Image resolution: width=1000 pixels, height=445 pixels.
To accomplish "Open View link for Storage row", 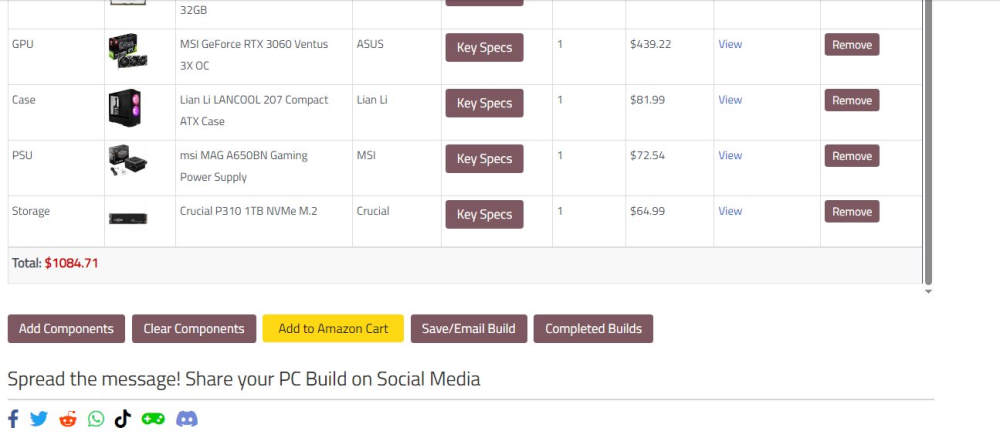I will tap(730, 211).
